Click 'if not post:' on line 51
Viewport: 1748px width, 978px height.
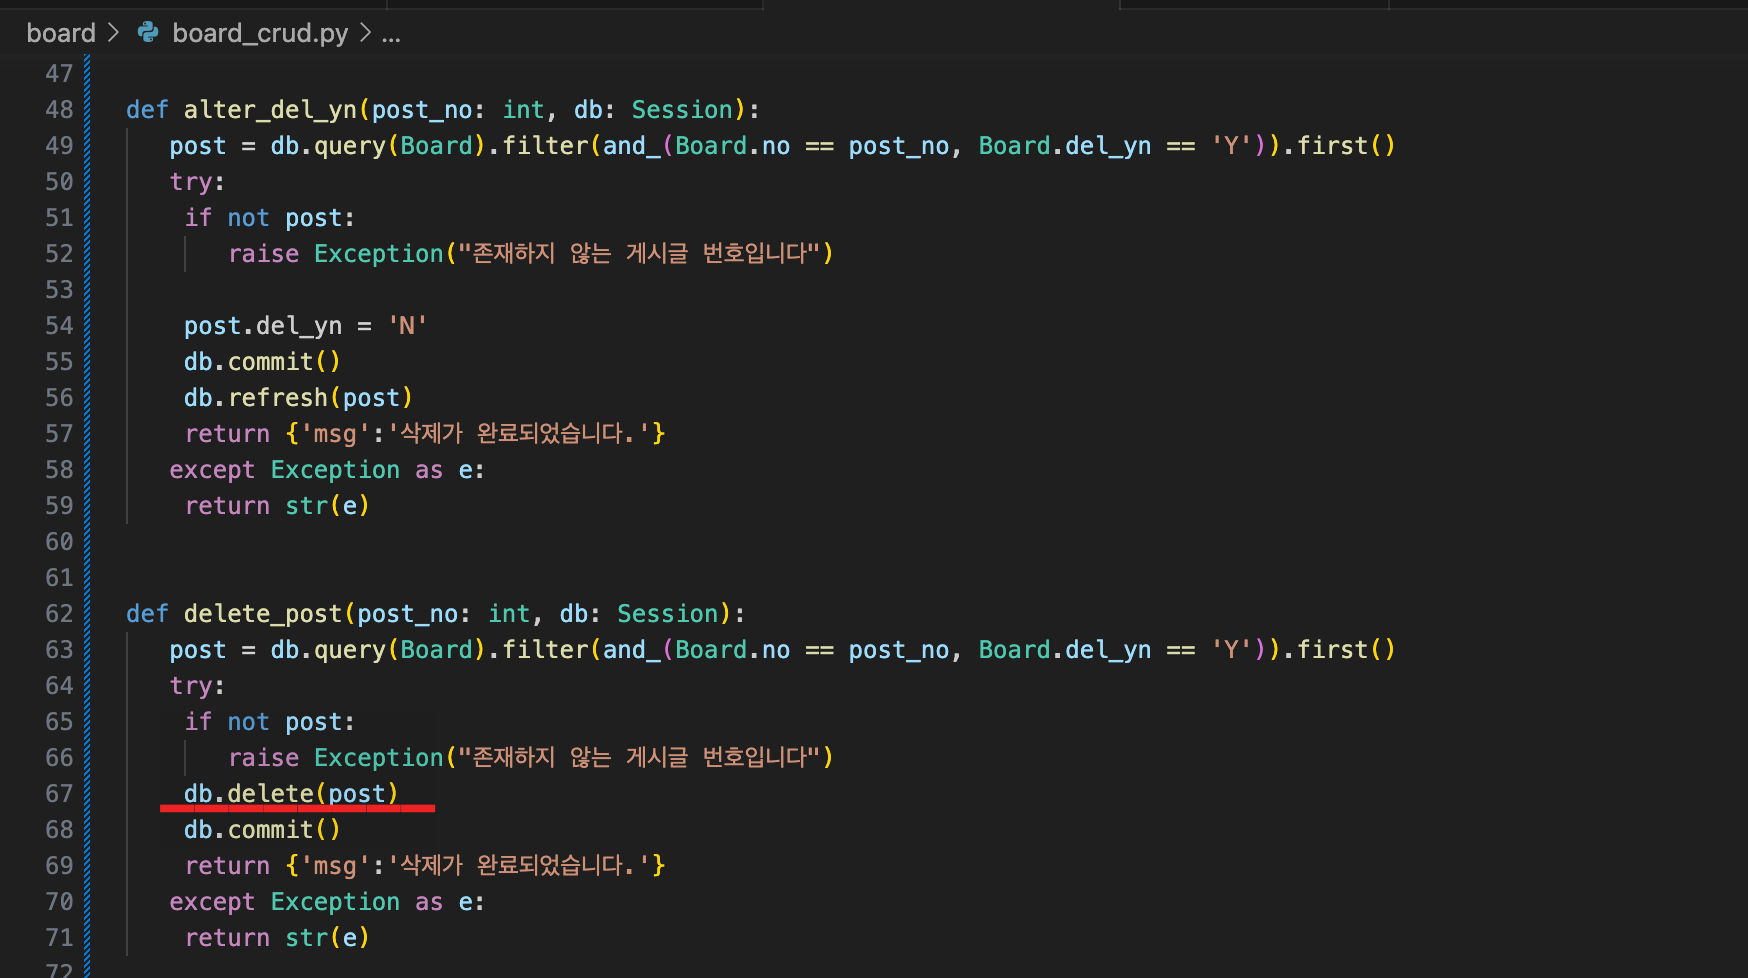[269, 218]
